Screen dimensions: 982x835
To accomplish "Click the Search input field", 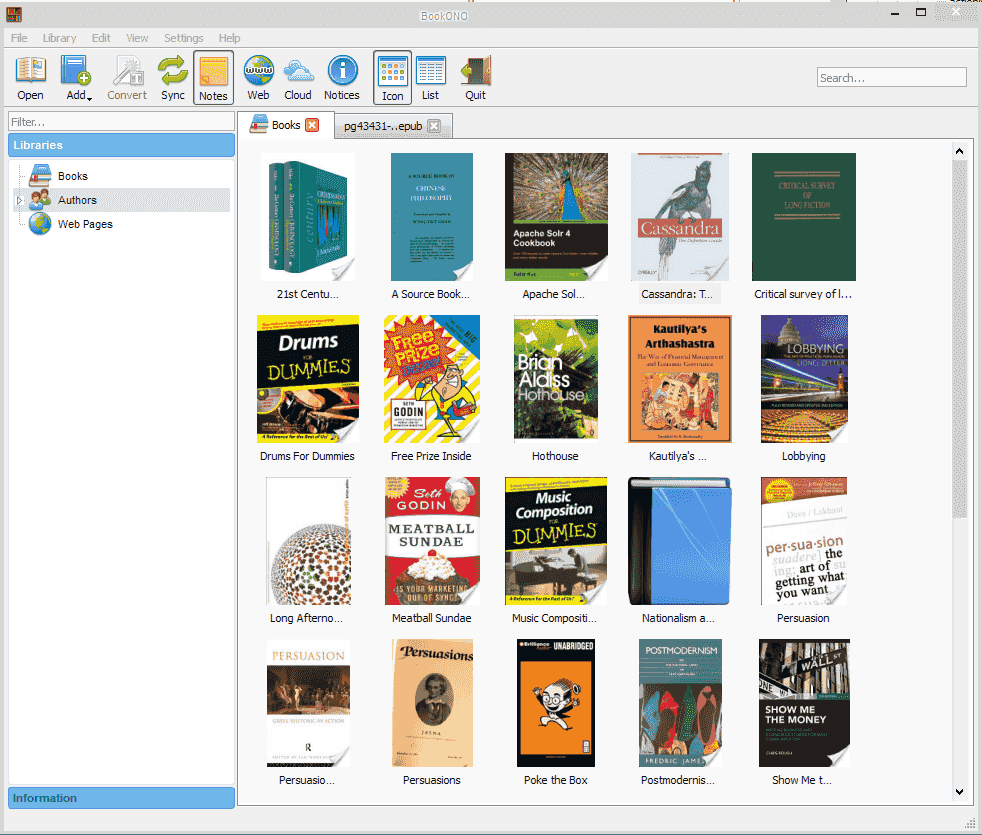I will [x=892, y=78].
